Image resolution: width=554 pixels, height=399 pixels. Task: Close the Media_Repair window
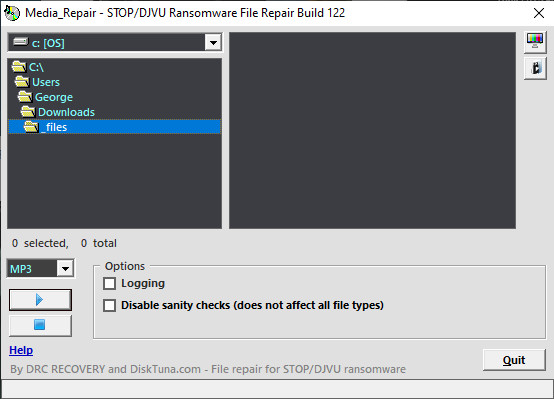[539, 13]
